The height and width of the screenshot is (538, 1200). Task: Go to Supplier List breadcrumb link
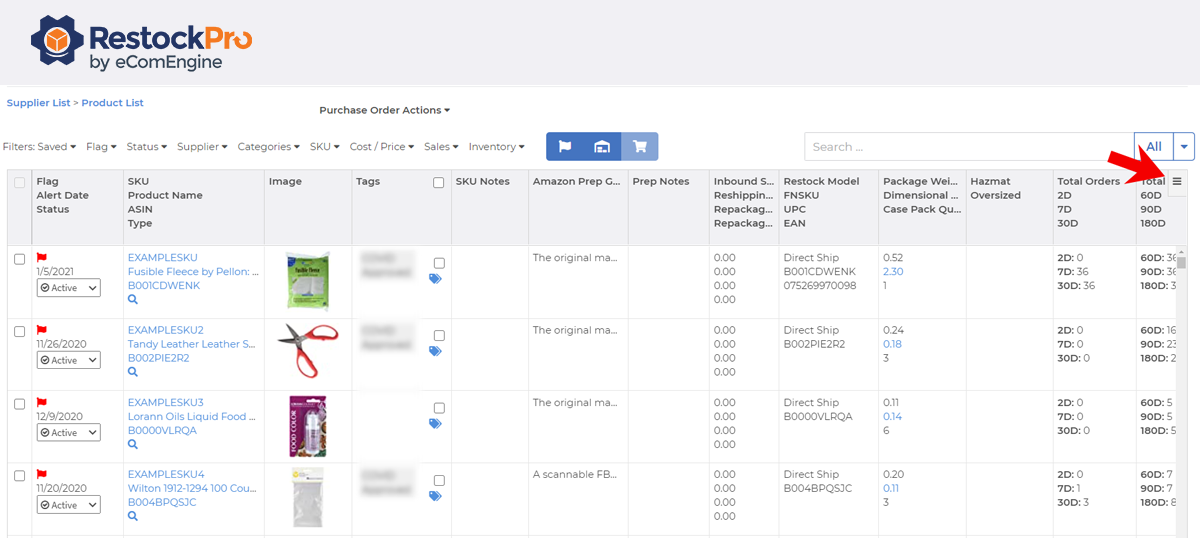coord(38,103)
